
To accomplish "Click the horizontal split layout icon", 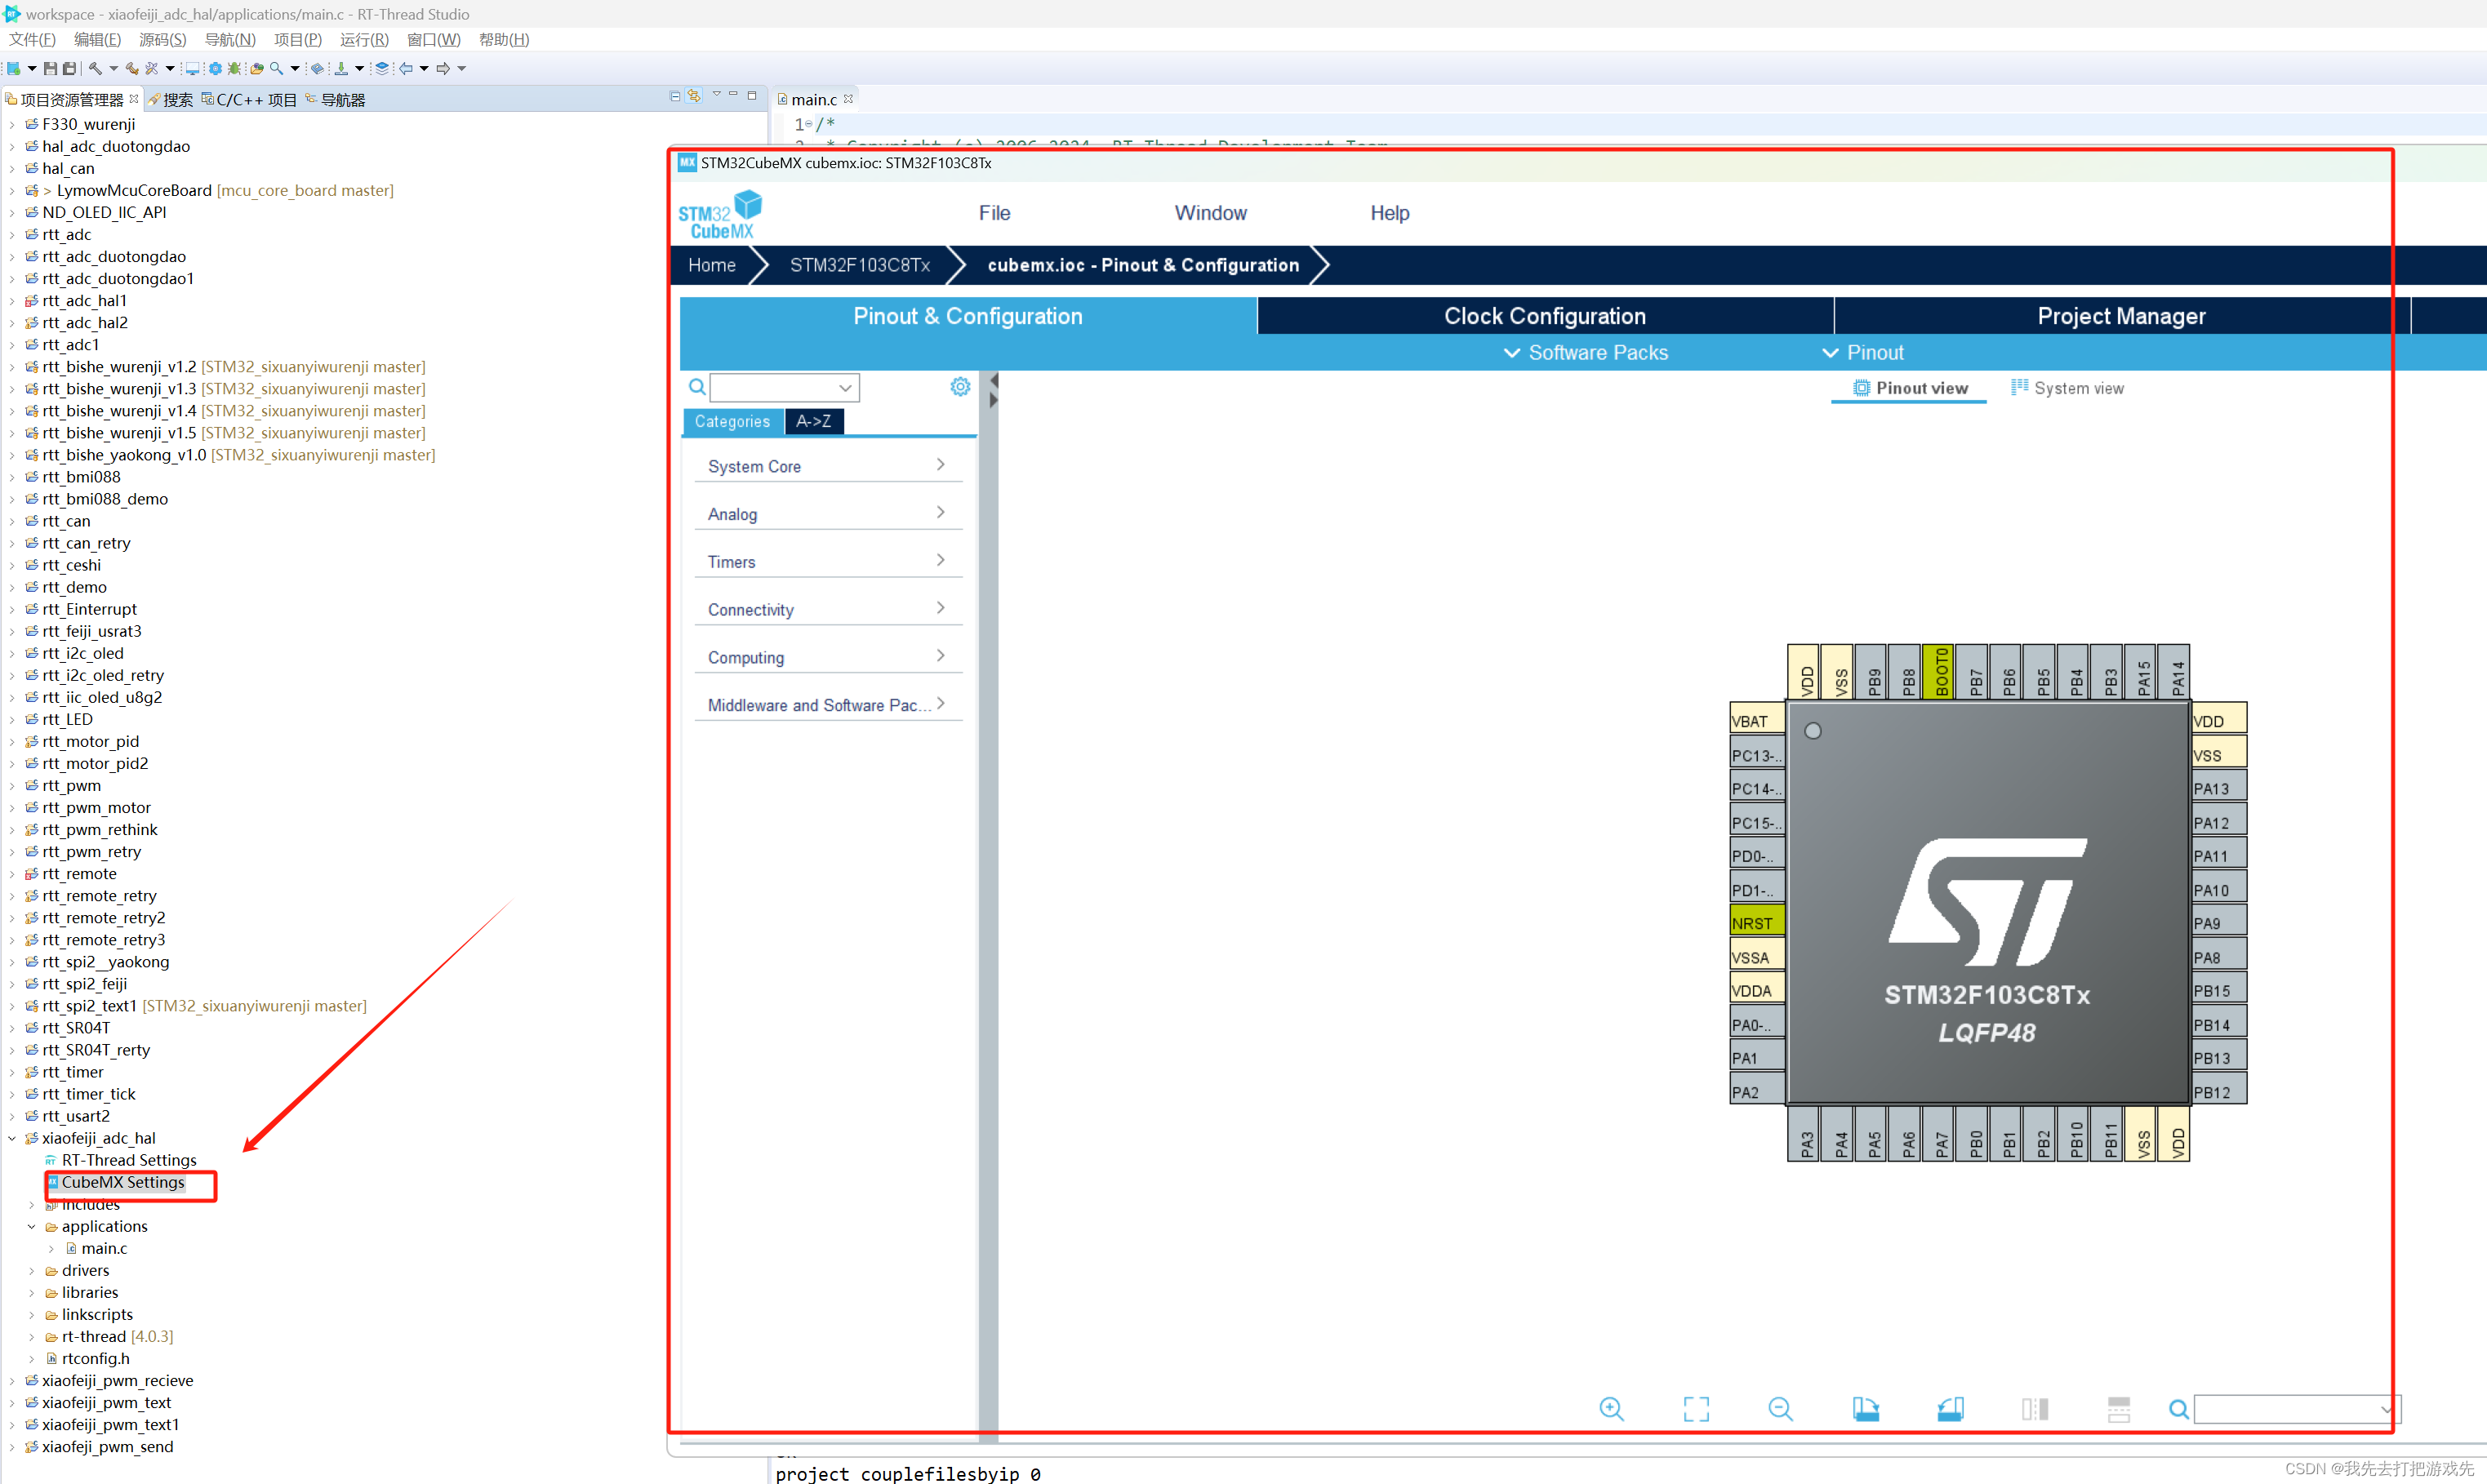I will [x=2118, y=1409].
